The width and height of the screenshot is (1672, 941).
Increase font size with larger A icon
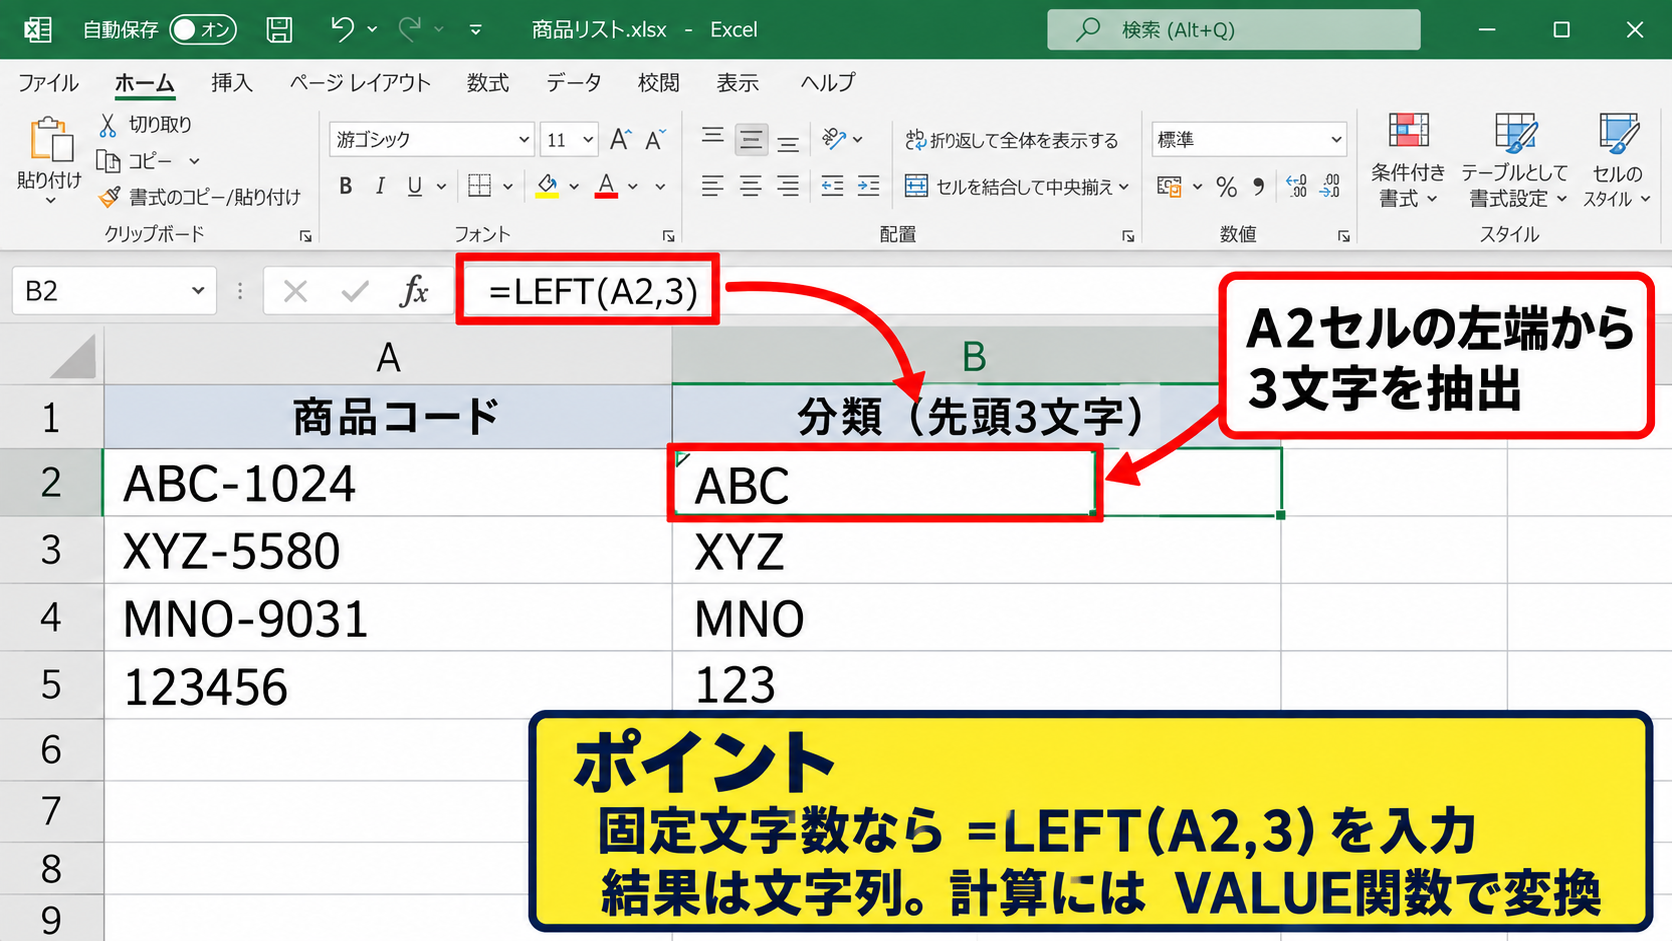point(620,140)
